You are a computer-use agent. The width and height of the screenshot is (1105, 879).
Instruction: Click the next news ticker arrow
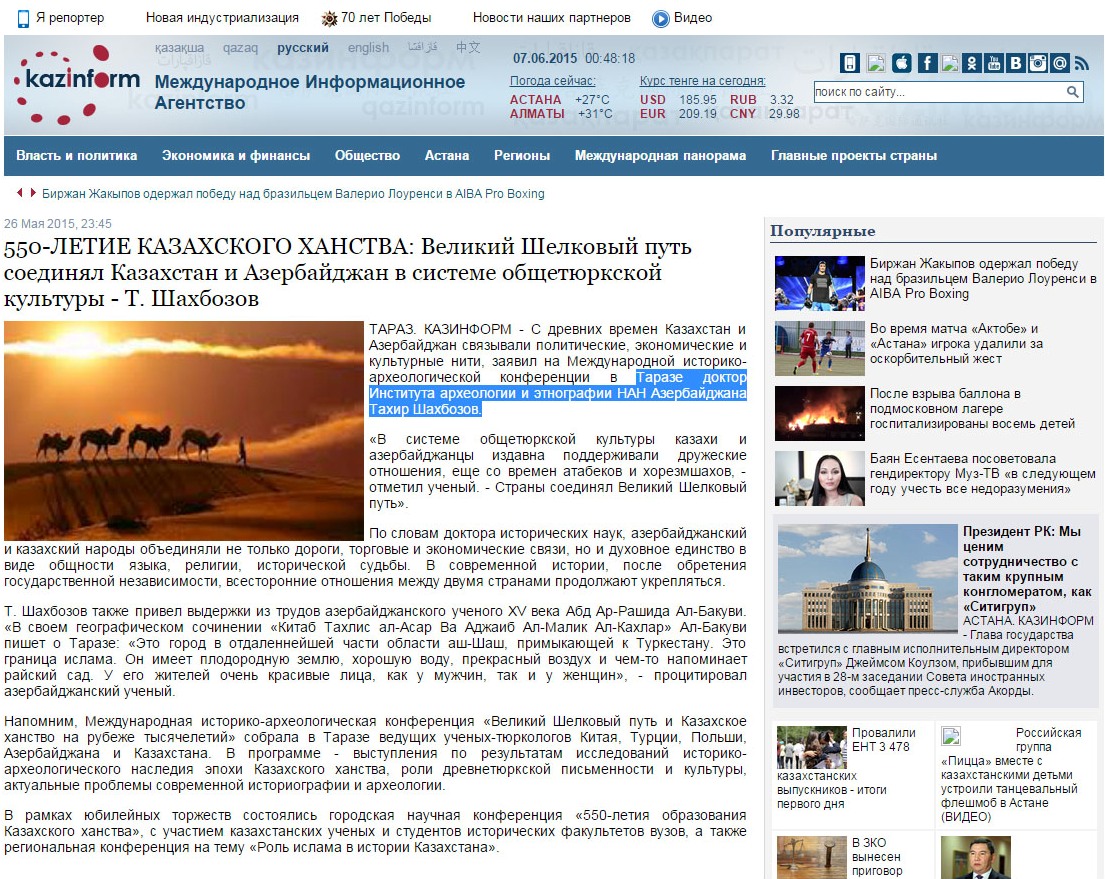pos(32,192)
